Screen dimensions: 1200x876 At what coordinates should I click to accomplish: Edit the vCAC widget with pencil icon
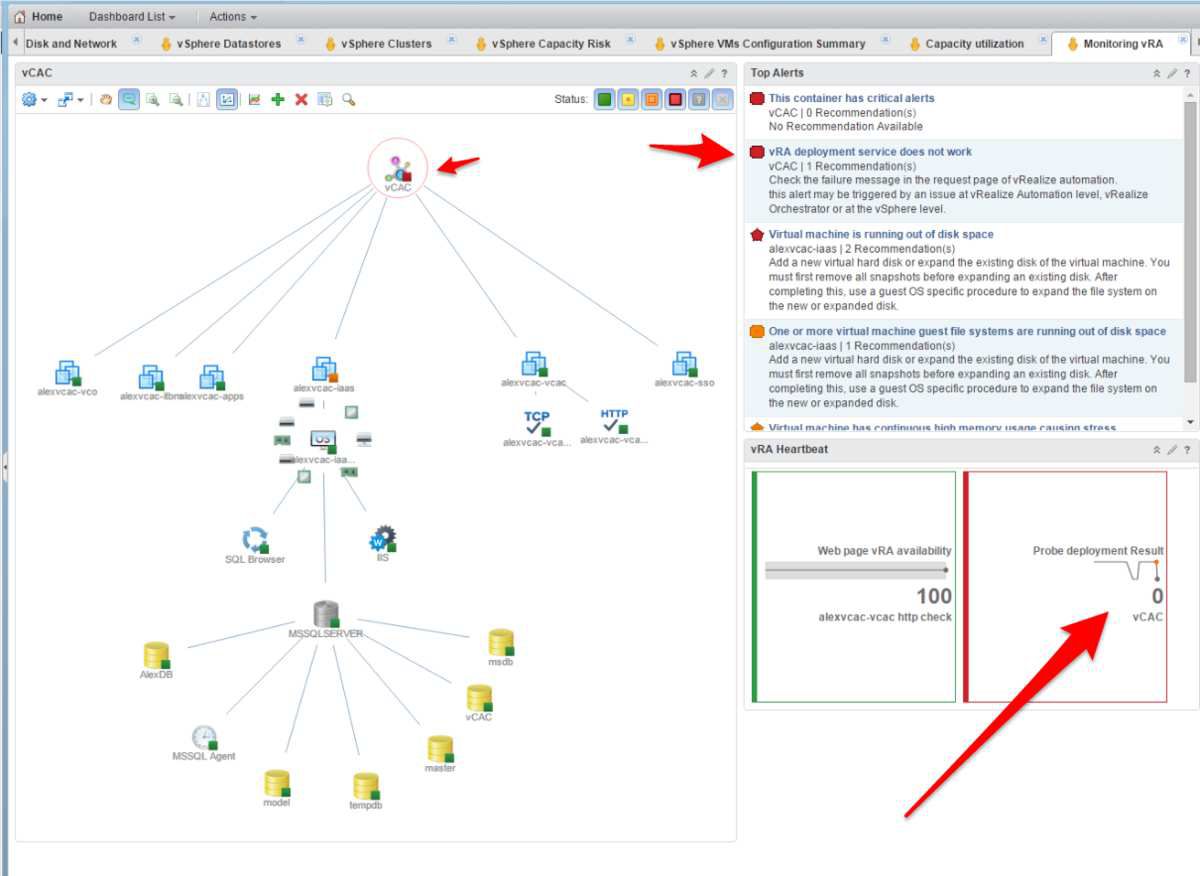(709, 73)
